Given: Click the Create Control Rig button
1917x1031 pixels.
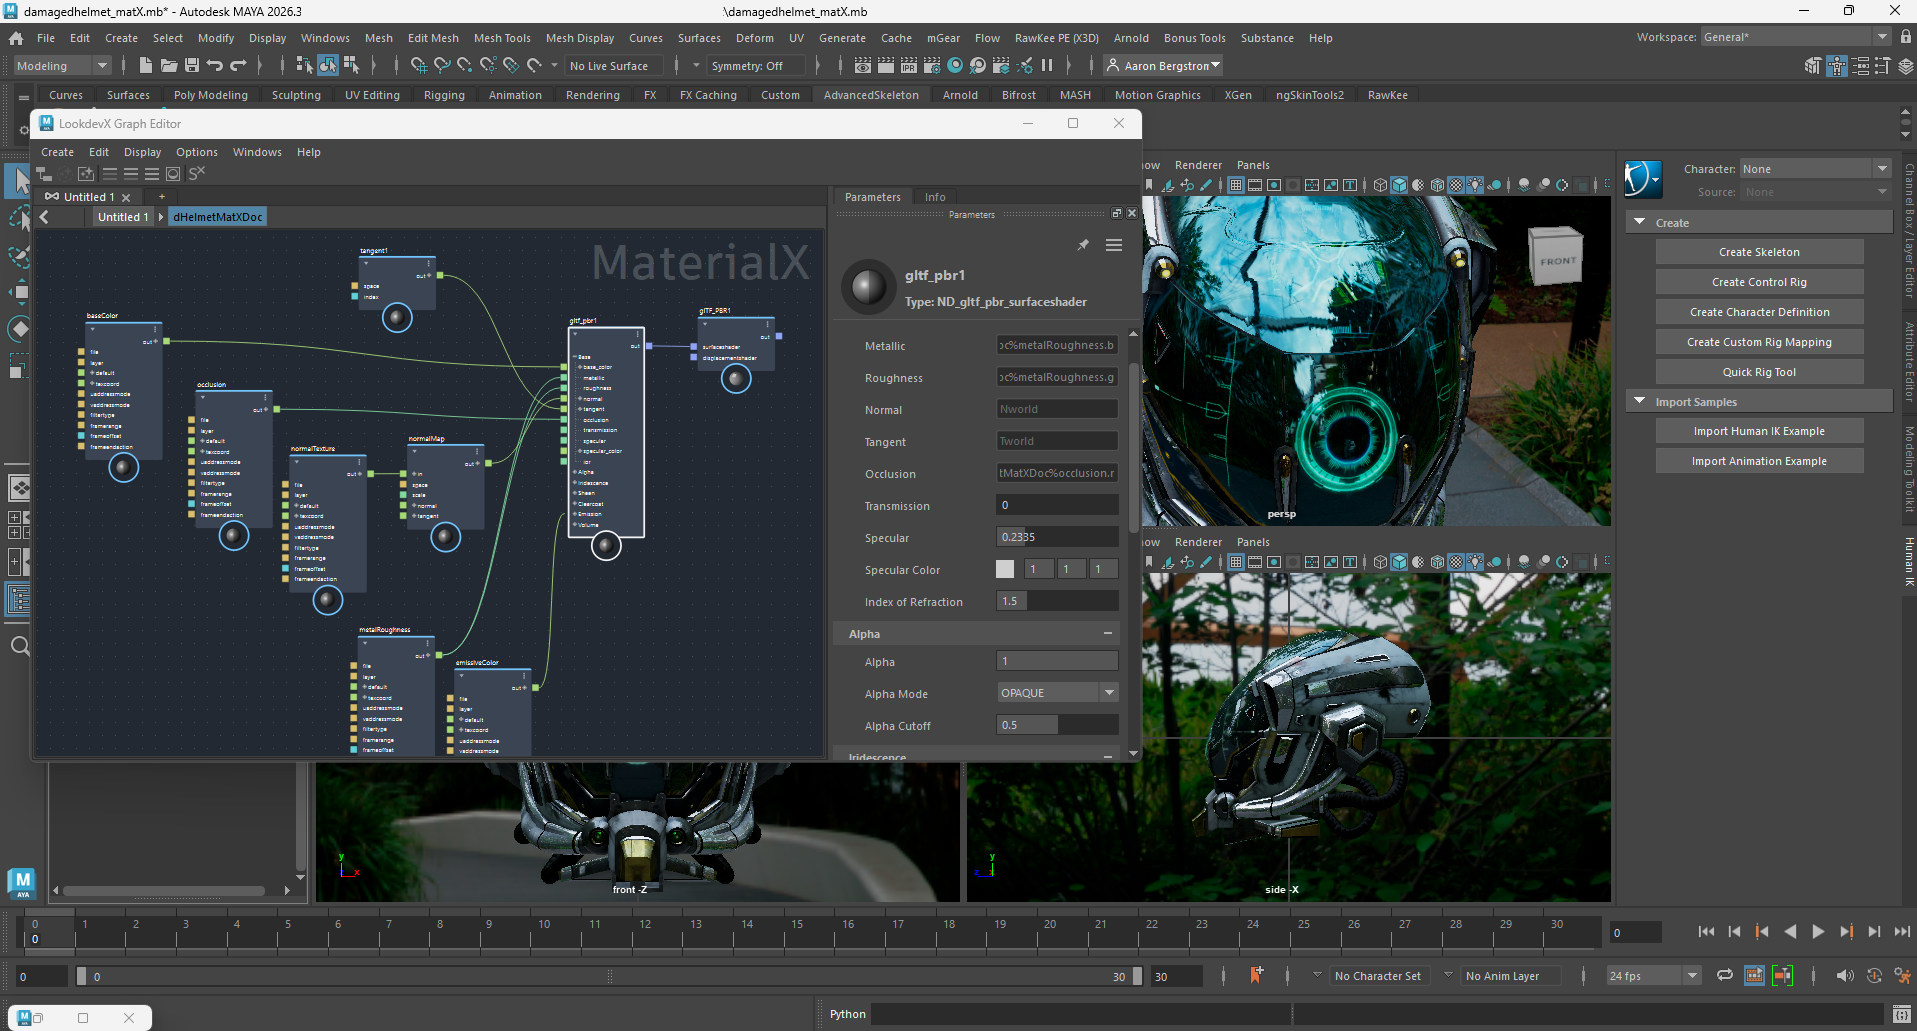Looking at the screenshot, I should click(1759, 281).
